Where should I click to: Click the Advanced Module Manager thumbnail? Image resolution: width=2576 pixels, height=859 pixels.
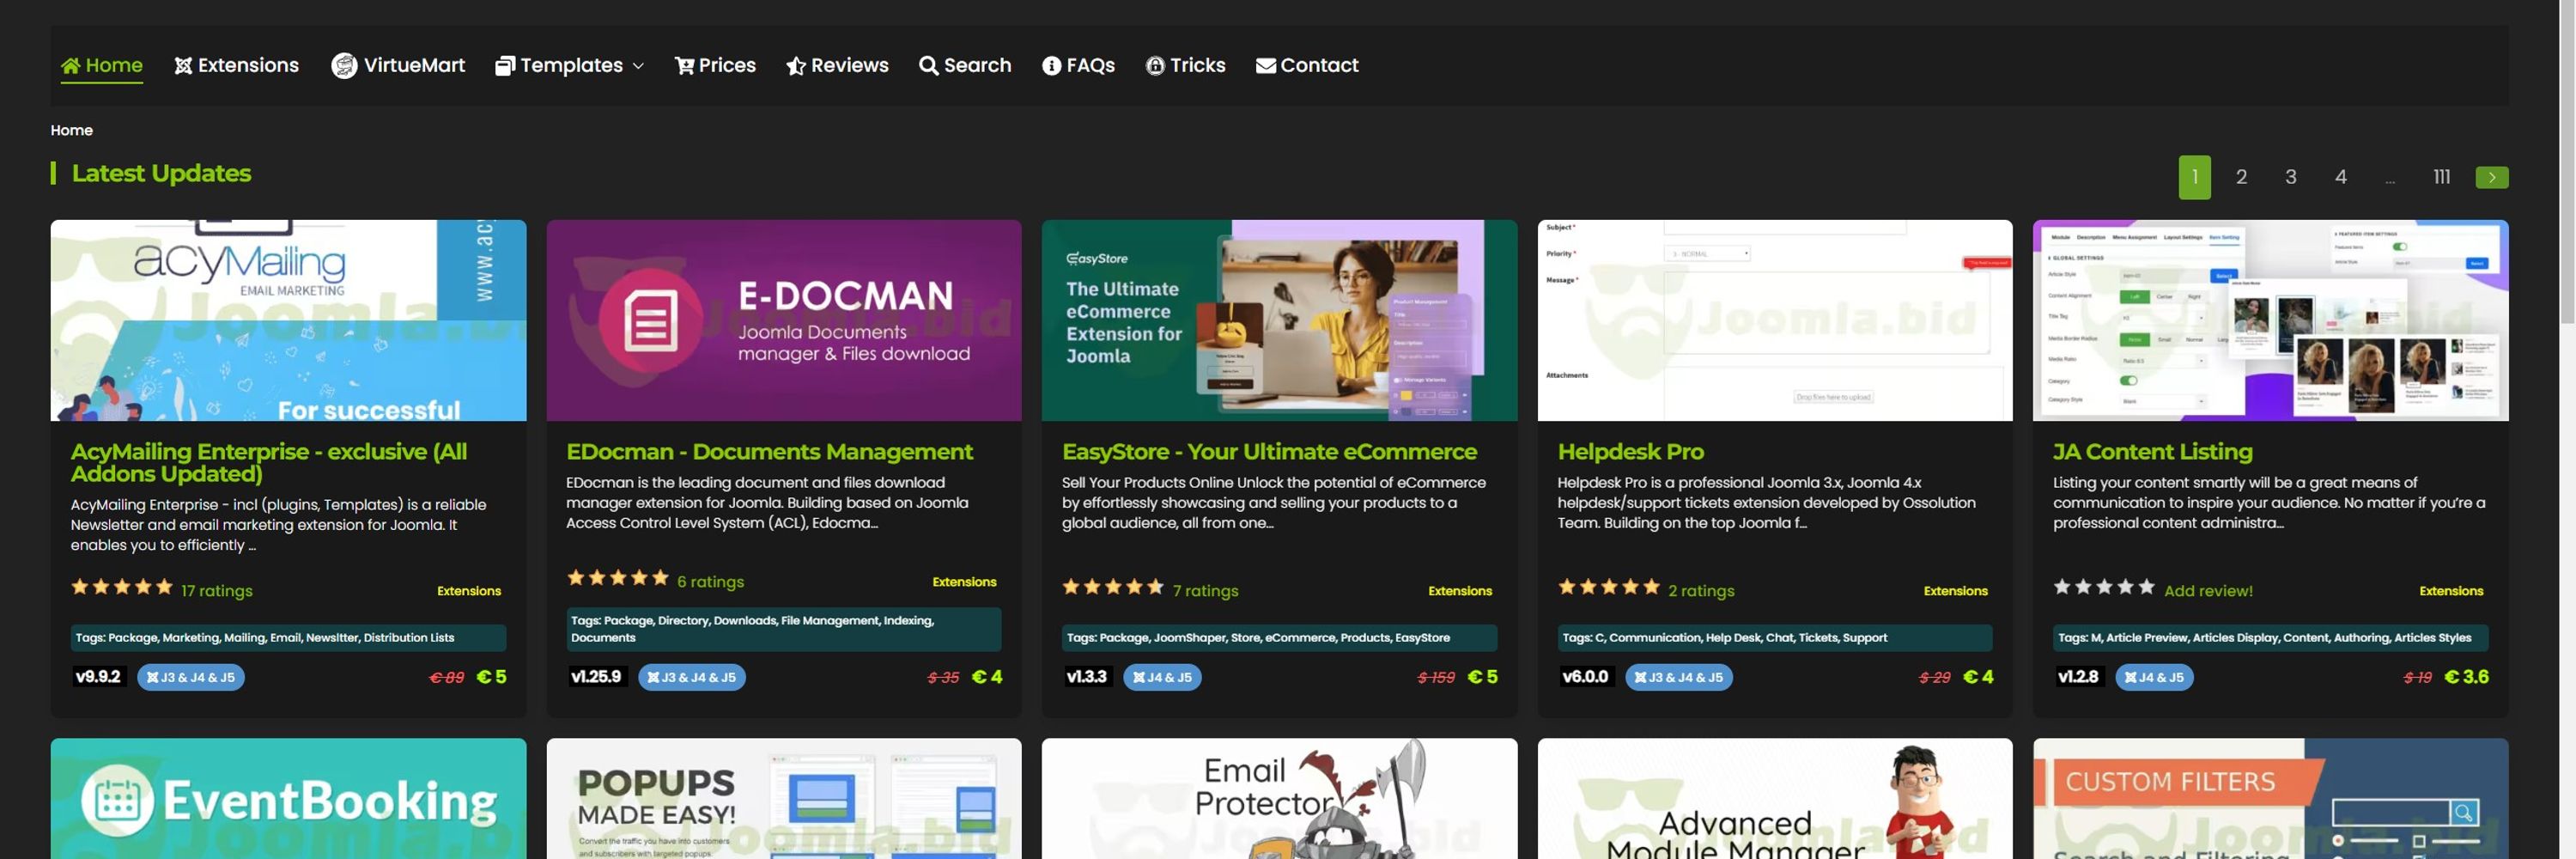pos(1775,799)
